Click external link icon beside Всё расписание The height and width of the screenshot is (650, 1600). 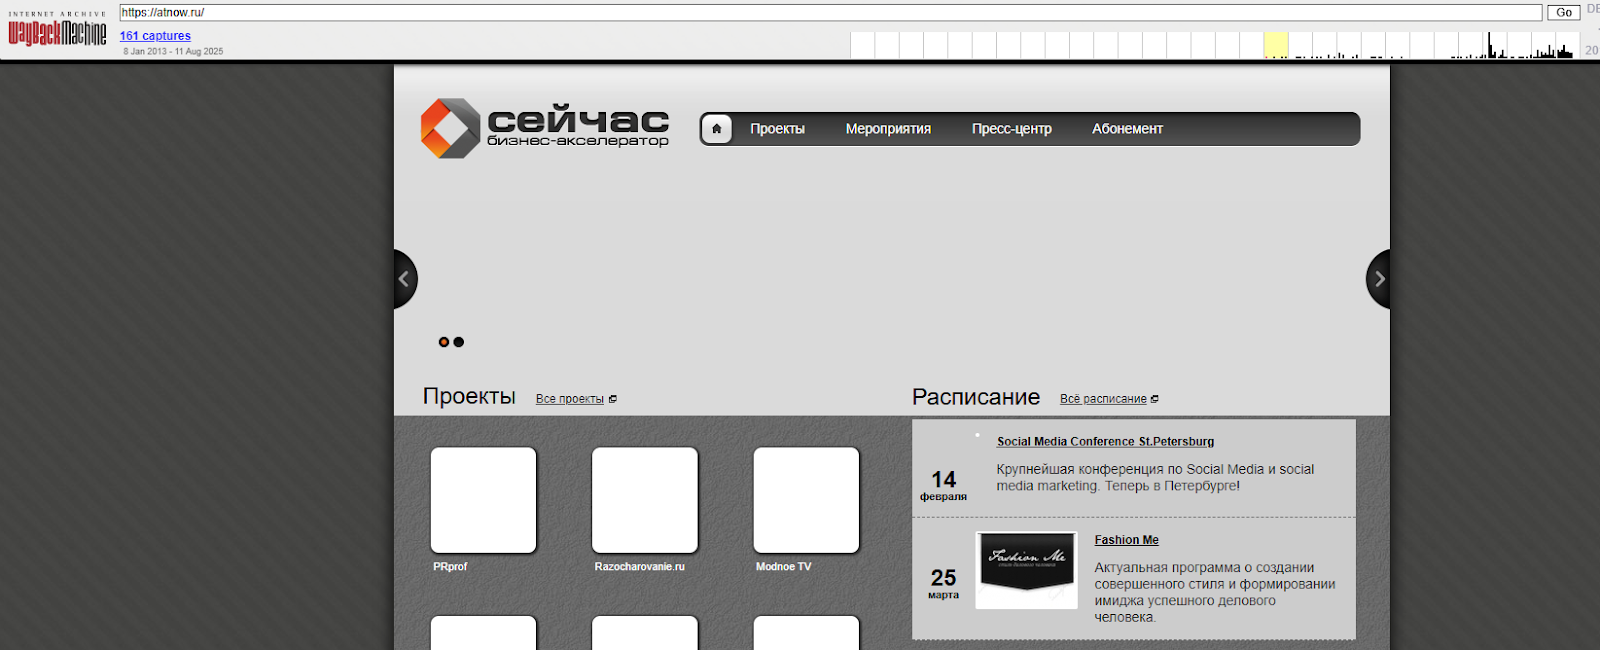1155,399
